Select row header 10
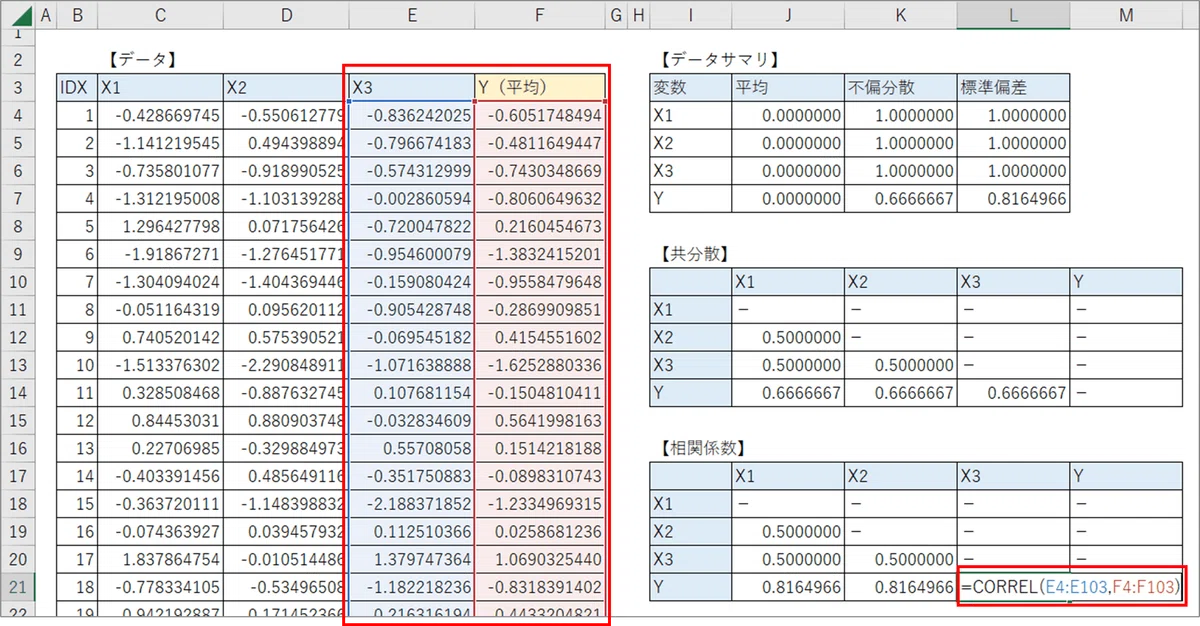 [x=18, y=282]
